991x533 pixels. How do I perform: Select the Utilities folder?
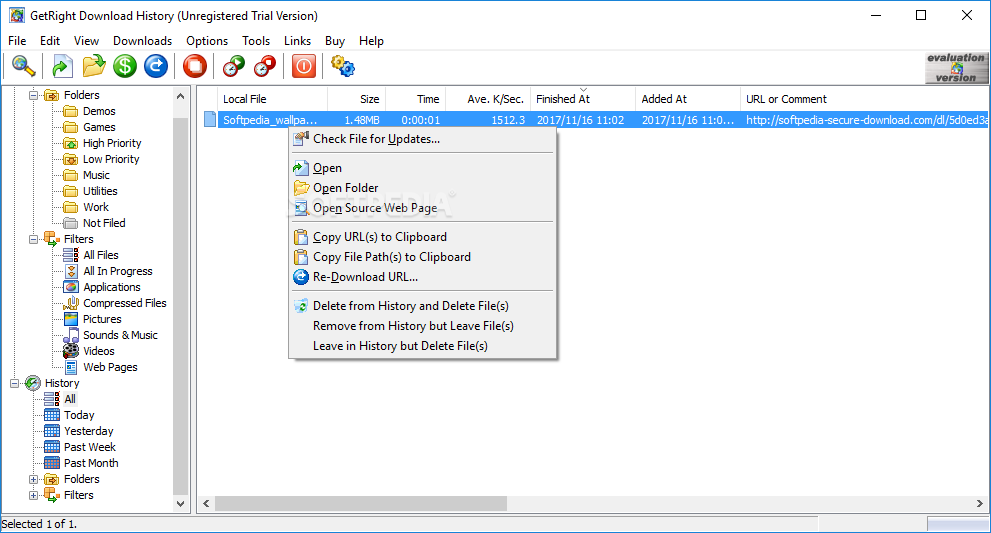(100, 191)
